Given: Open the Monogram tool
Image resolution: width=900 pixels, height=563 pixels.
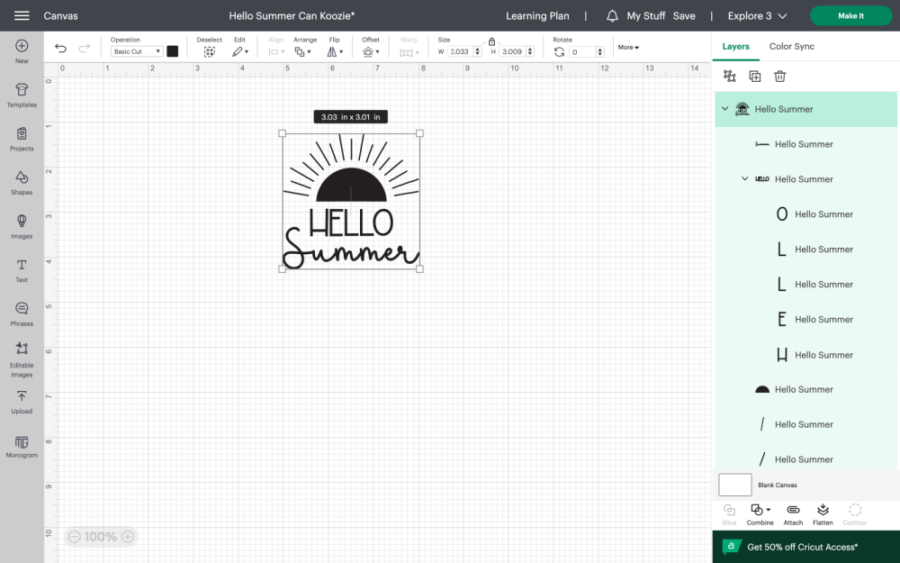Looking at the screenshot, I should click(21, 445).
